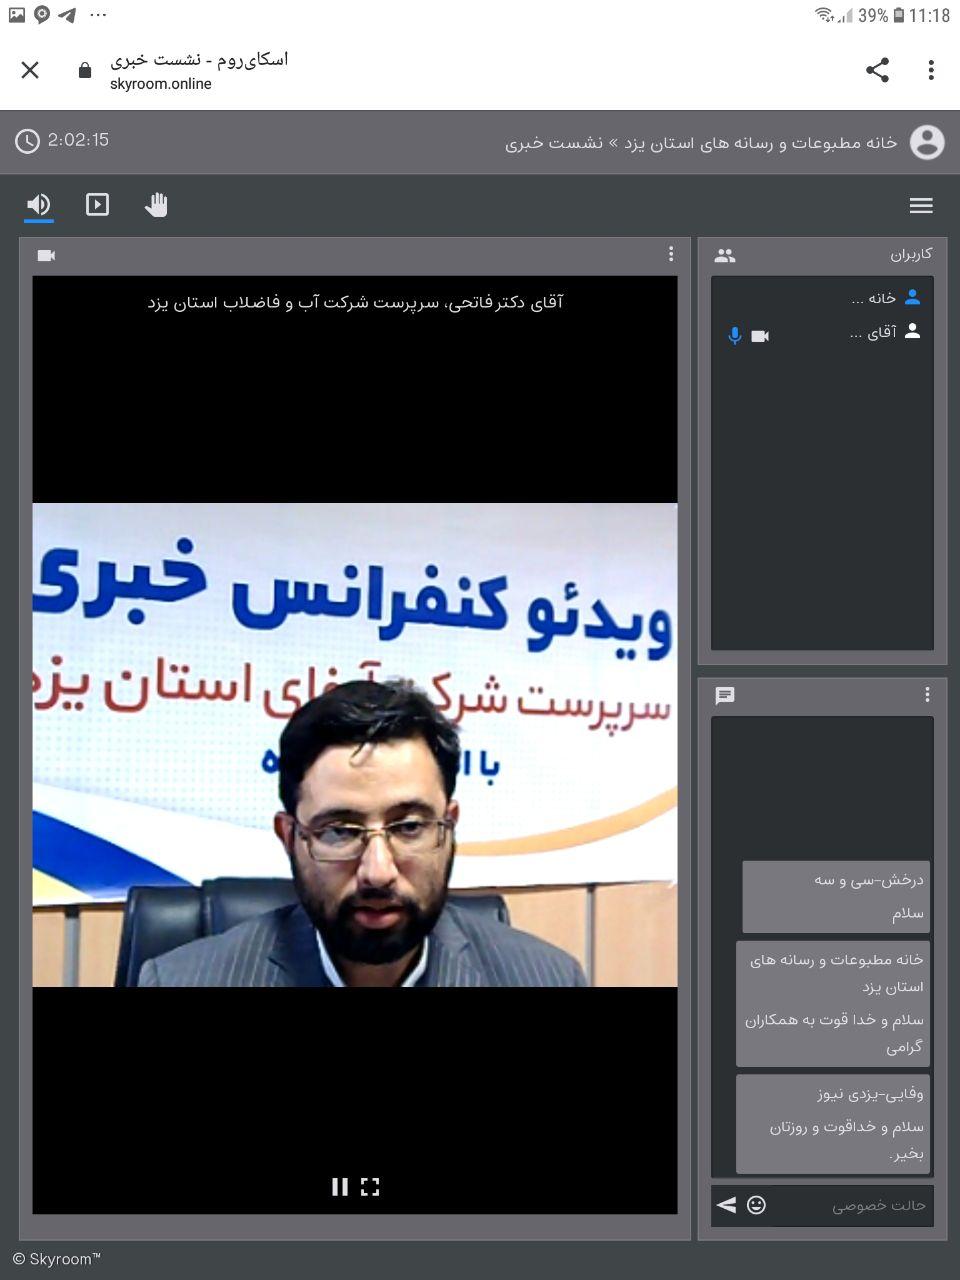
Task: Close the browser tab with the X
Action: [x=30, y=70]
